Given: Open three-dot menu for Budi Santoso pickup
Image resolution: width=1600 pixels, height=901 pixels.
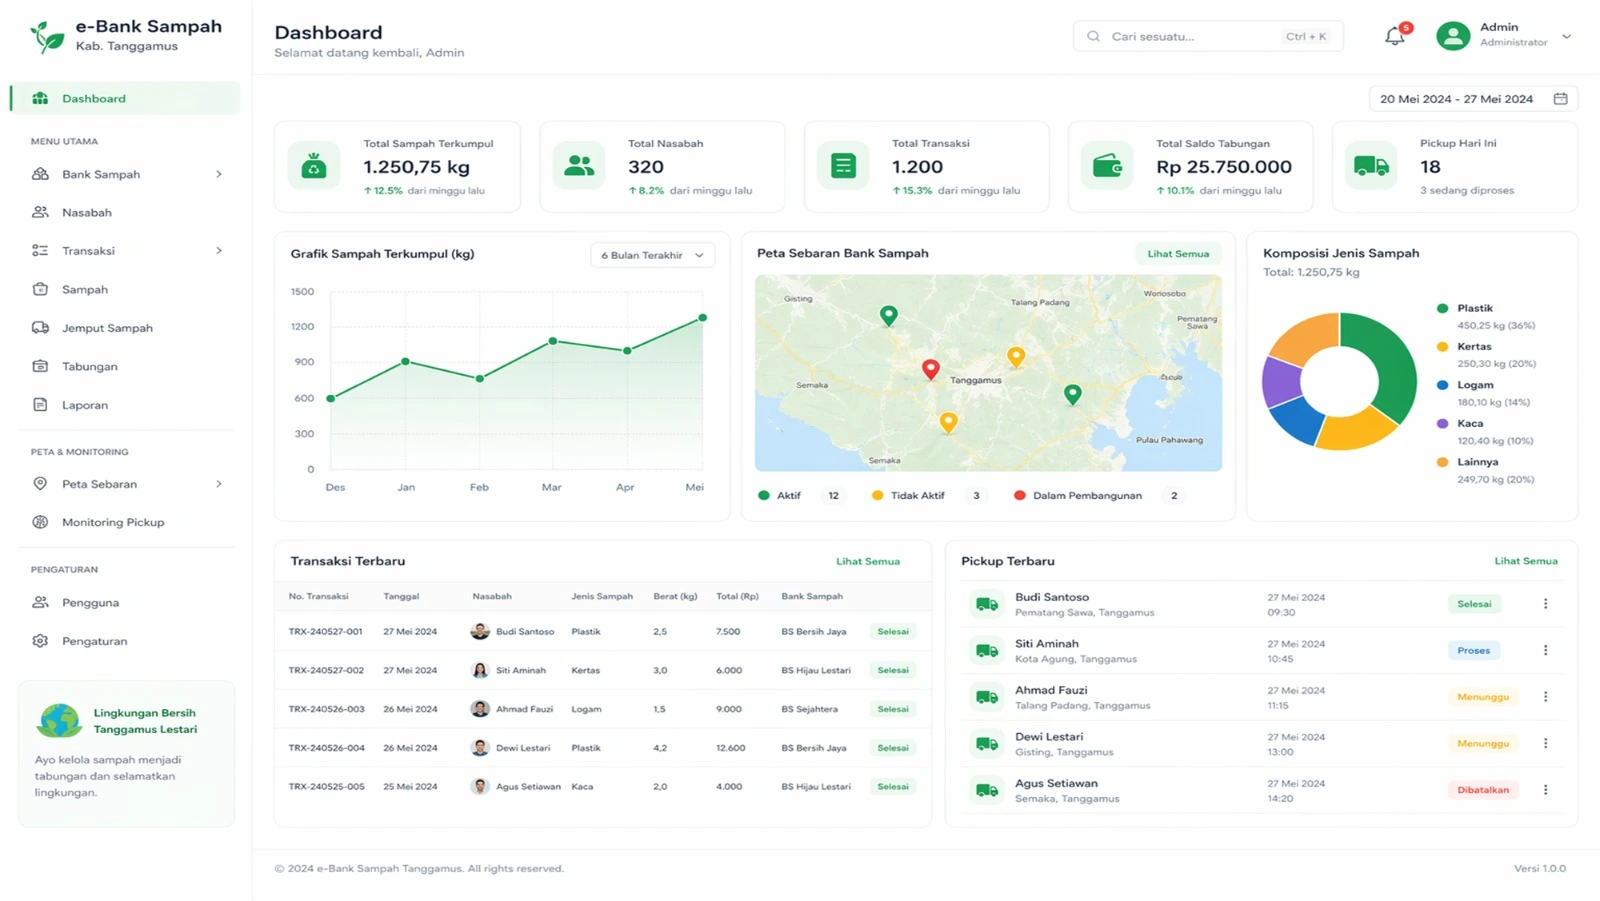Looking at the screenshot, I should [1545, 604].
